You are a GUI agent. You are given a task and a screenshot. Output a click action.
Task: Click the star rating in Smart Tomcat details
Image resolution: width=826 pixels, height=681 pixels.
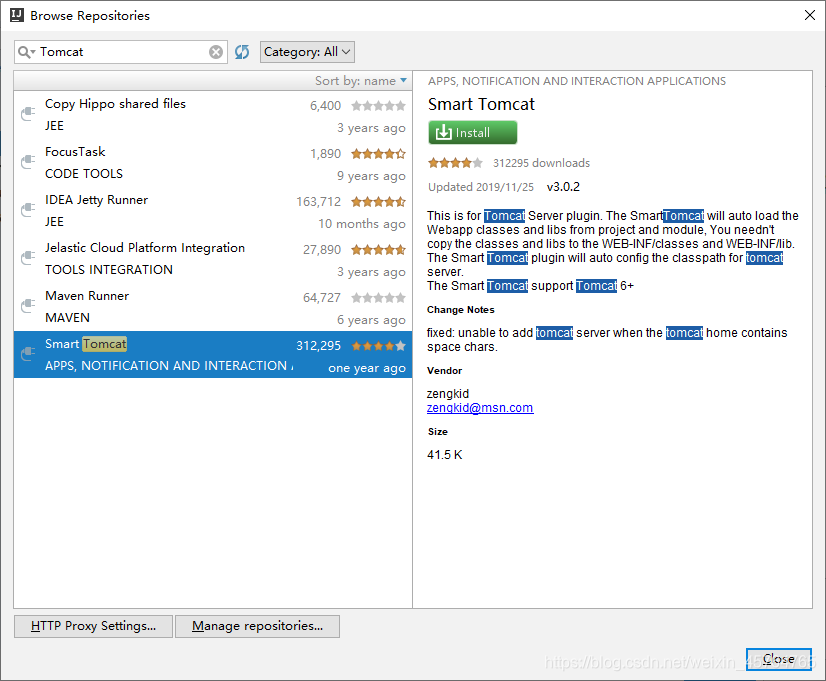tap(455, 163)
